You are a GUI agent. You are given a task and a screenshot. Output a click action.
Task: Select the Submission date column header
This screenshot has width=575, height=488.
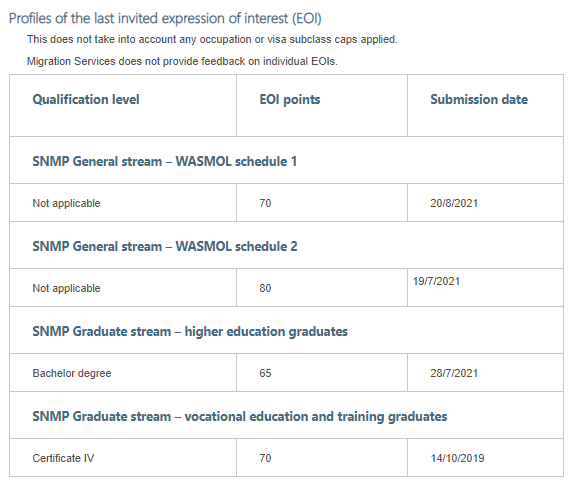coord(486,106)
